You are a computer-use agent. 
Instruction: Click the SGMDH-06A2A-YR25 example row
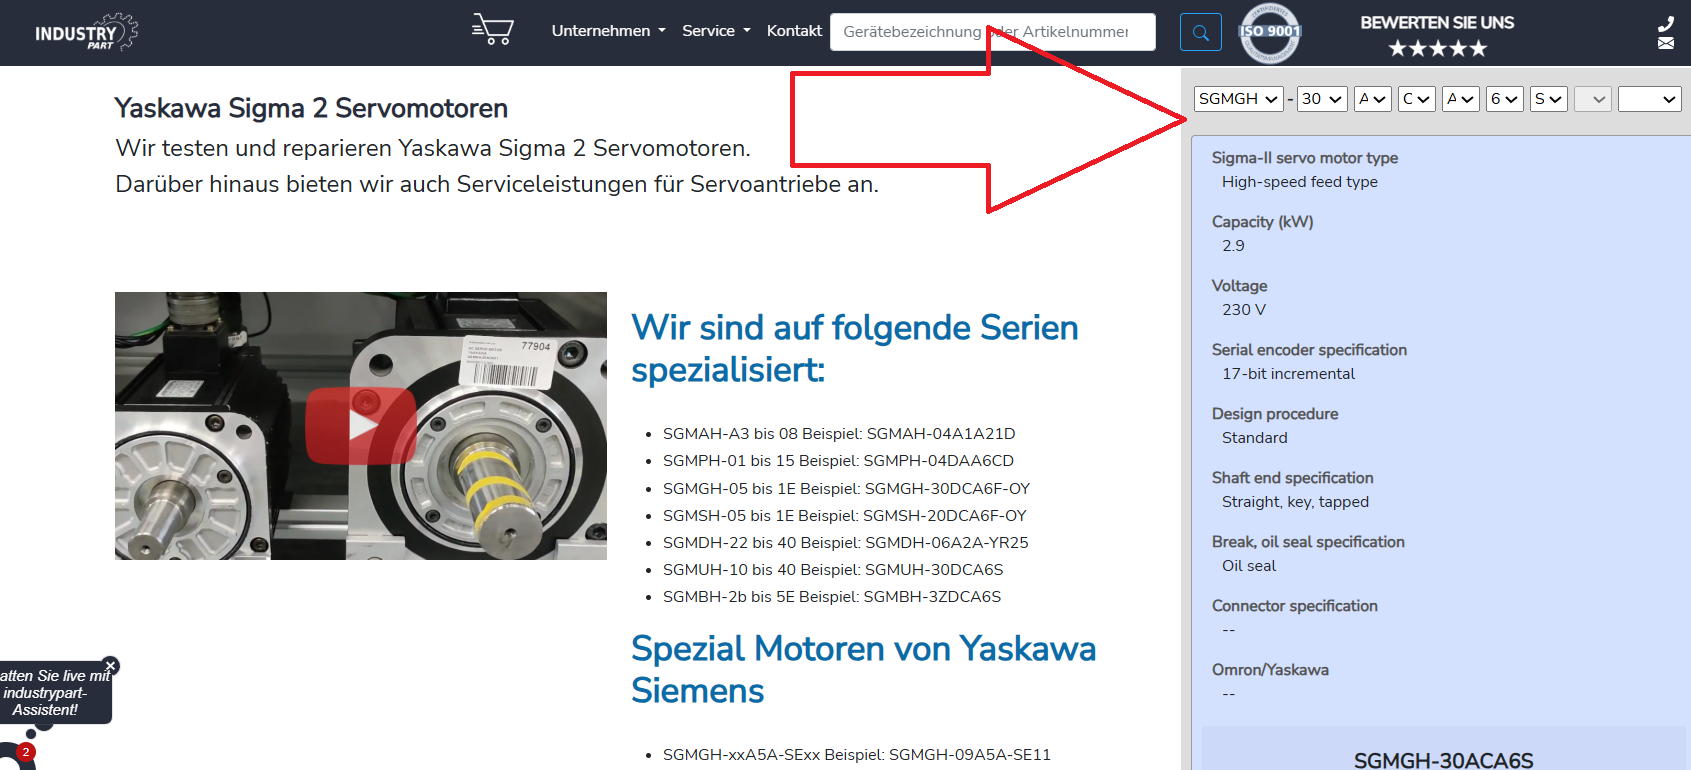tap(846, 543)
